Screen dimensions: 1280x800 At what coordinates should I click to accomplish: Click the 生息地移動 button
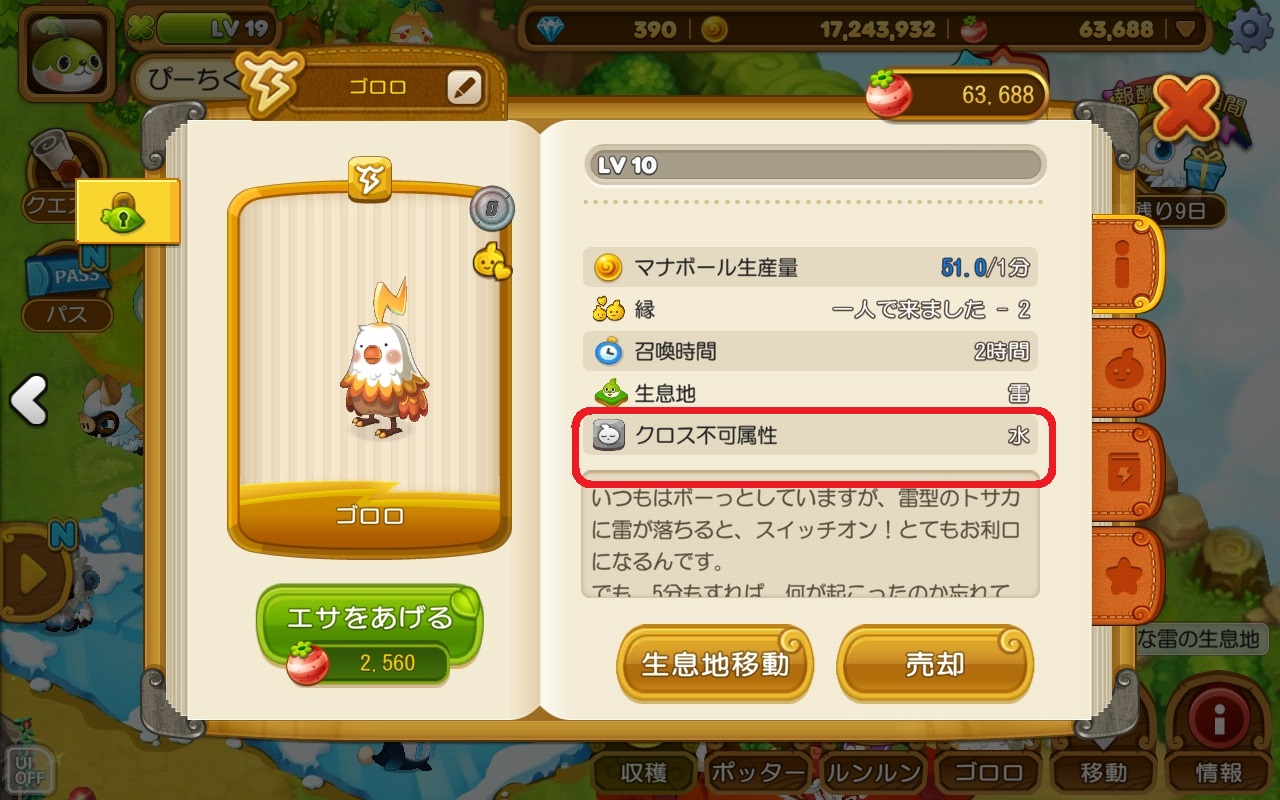pos(714,664)
